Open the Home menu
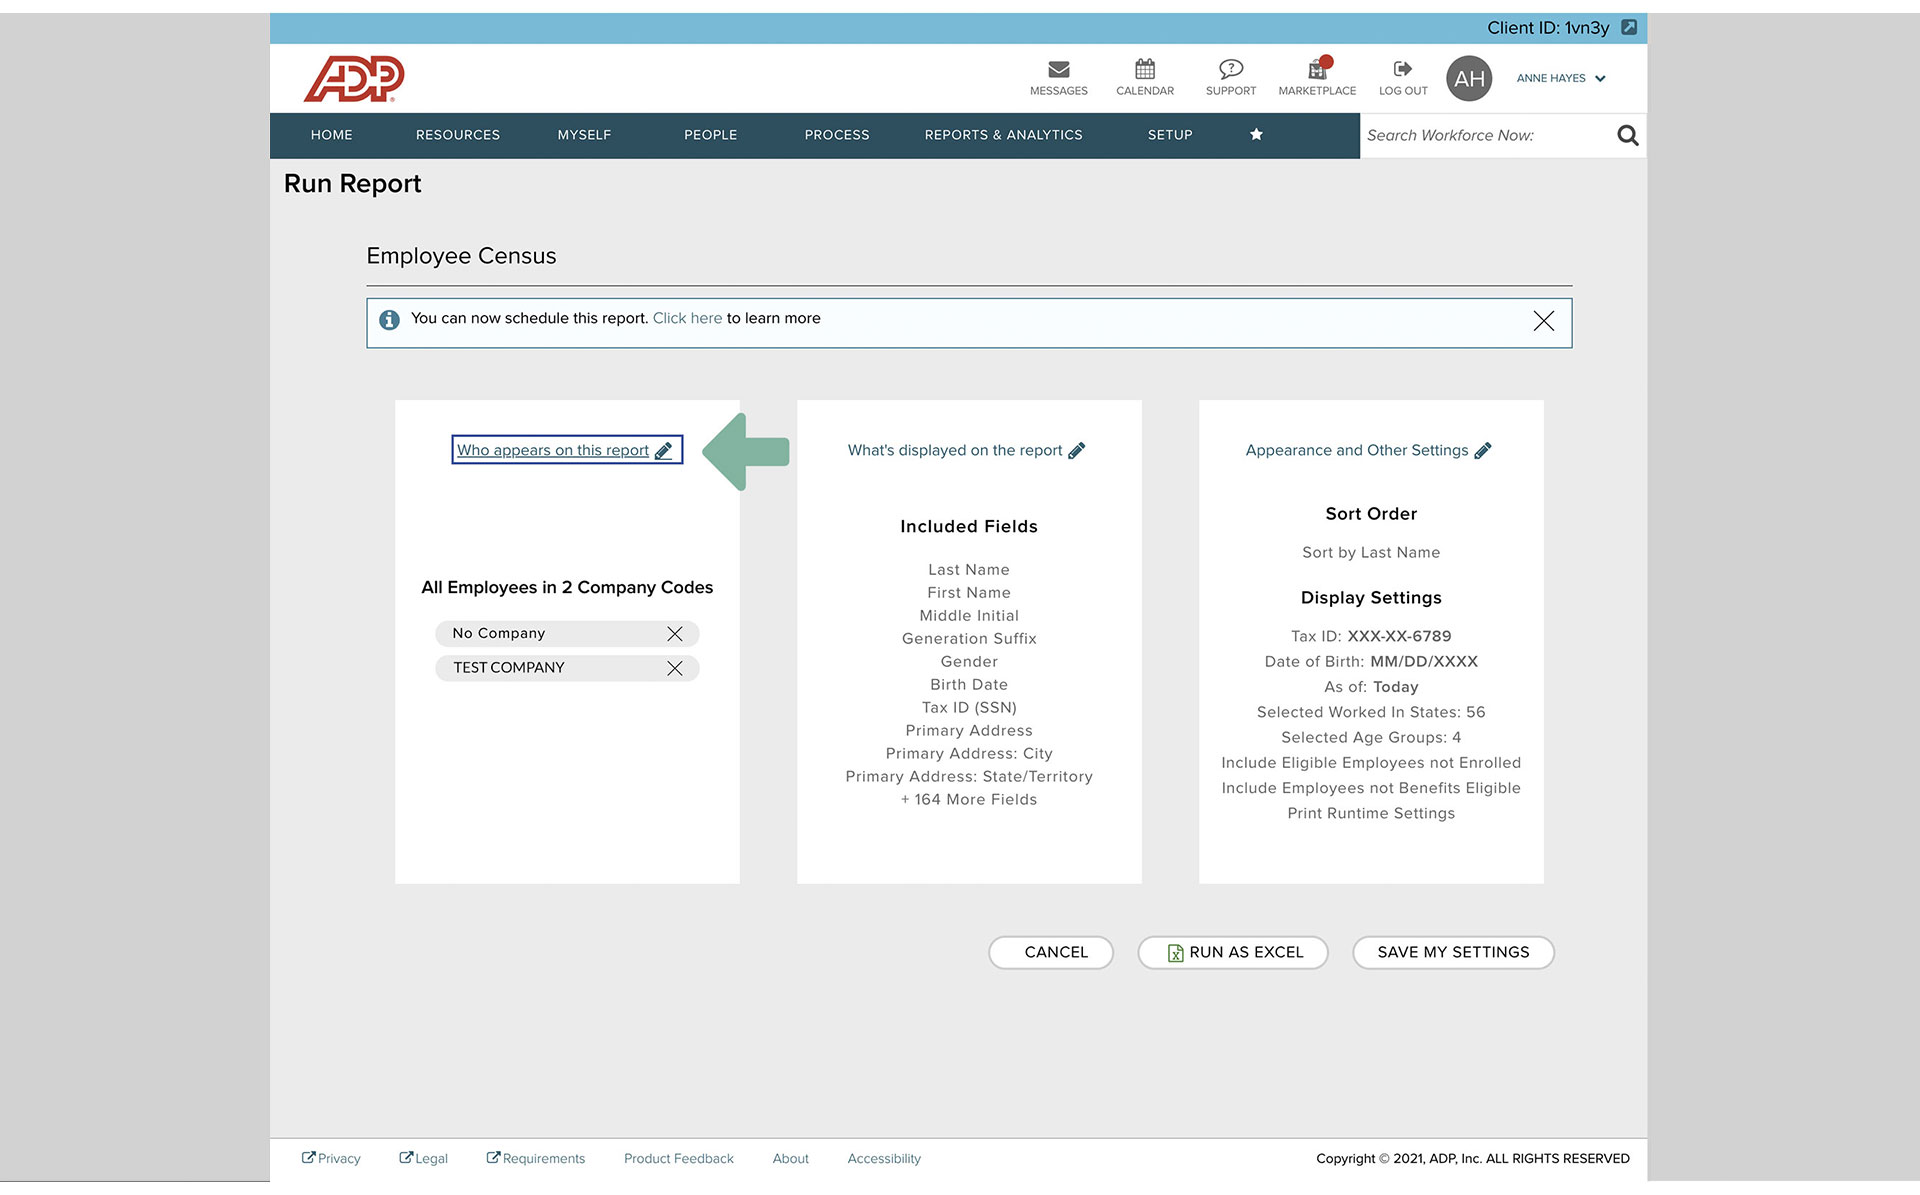The height and width of the screenshot is (1195, 1920). click(332, 135)
